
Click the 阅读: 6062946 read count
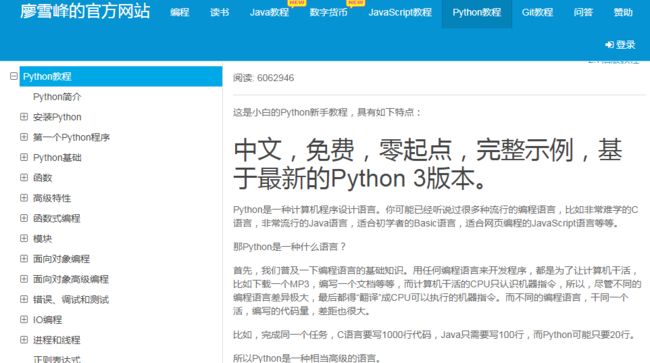click(263, 78)
